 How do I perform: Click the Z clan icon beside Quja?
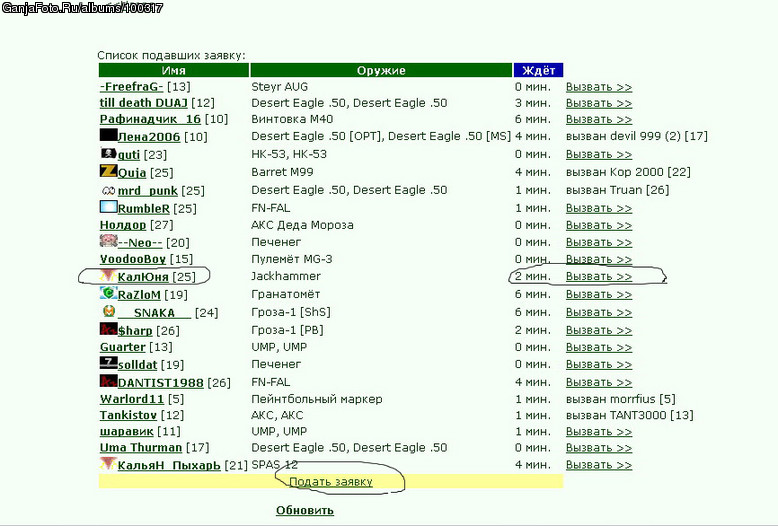point(108,171)
